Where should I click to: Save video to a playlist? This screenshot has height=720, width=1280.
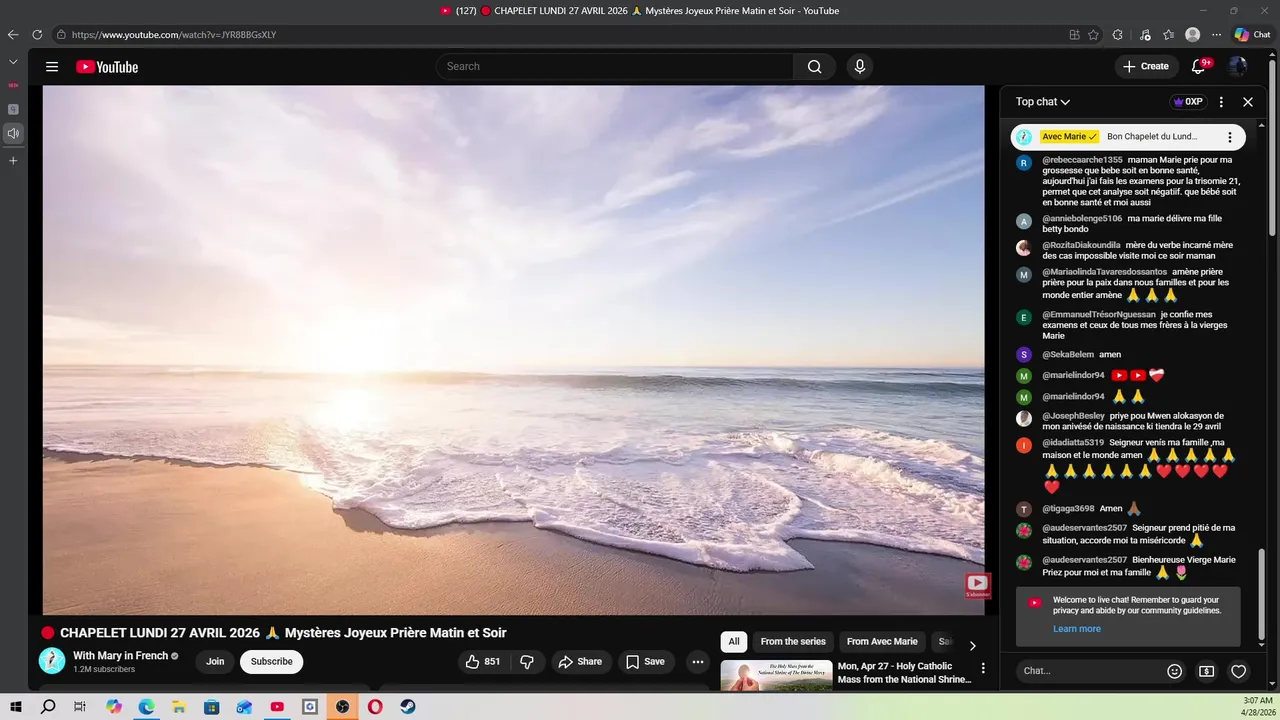click(x=645, y=662)
